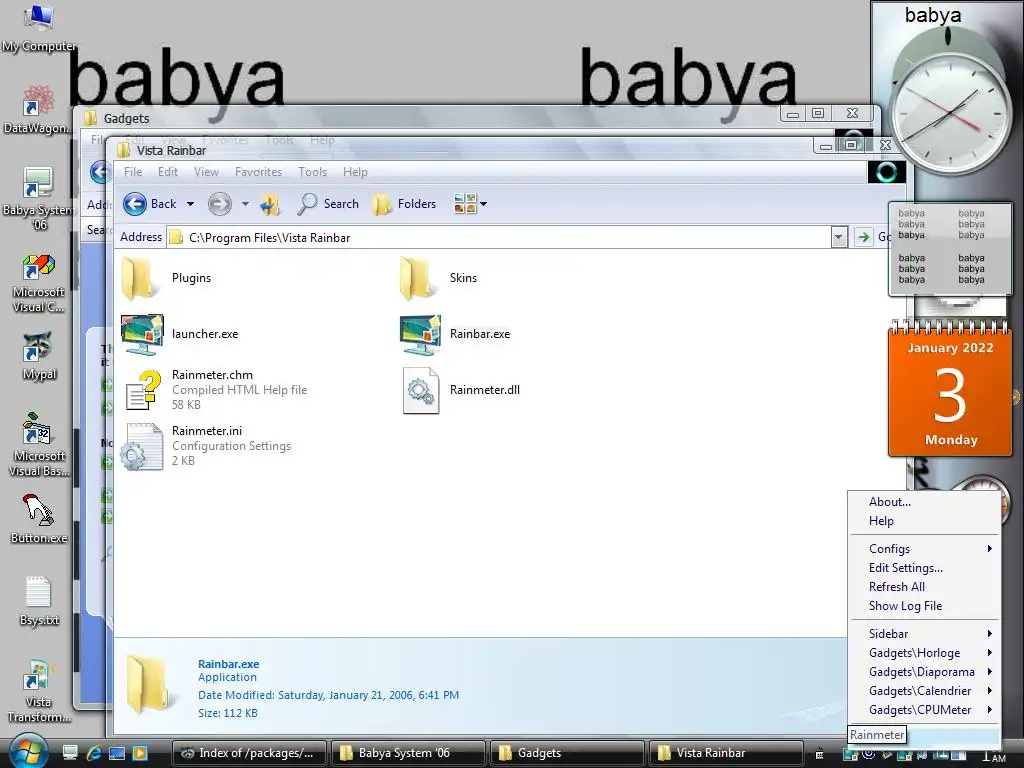This screenshot has height=768, width=1024.
Task: Open the Views icon menu
Action: click(470, 204)
